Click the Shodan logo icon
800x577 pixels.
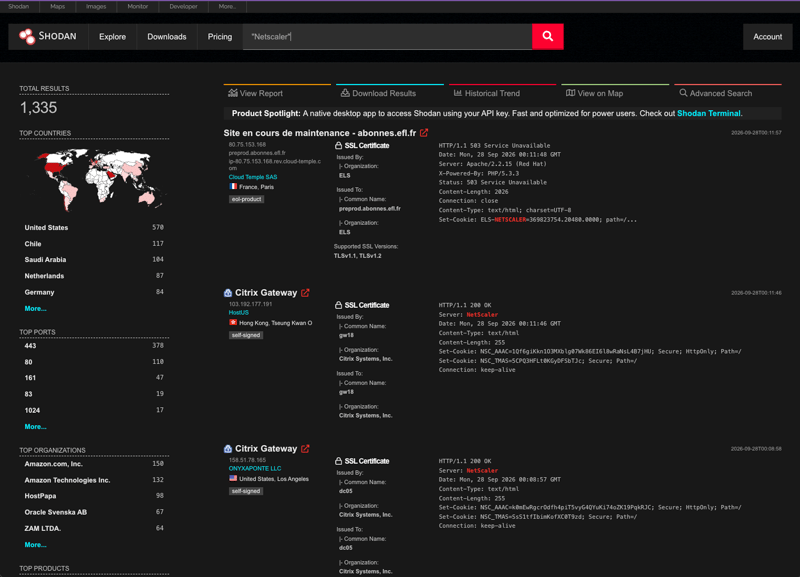click(x=27, y=36)
